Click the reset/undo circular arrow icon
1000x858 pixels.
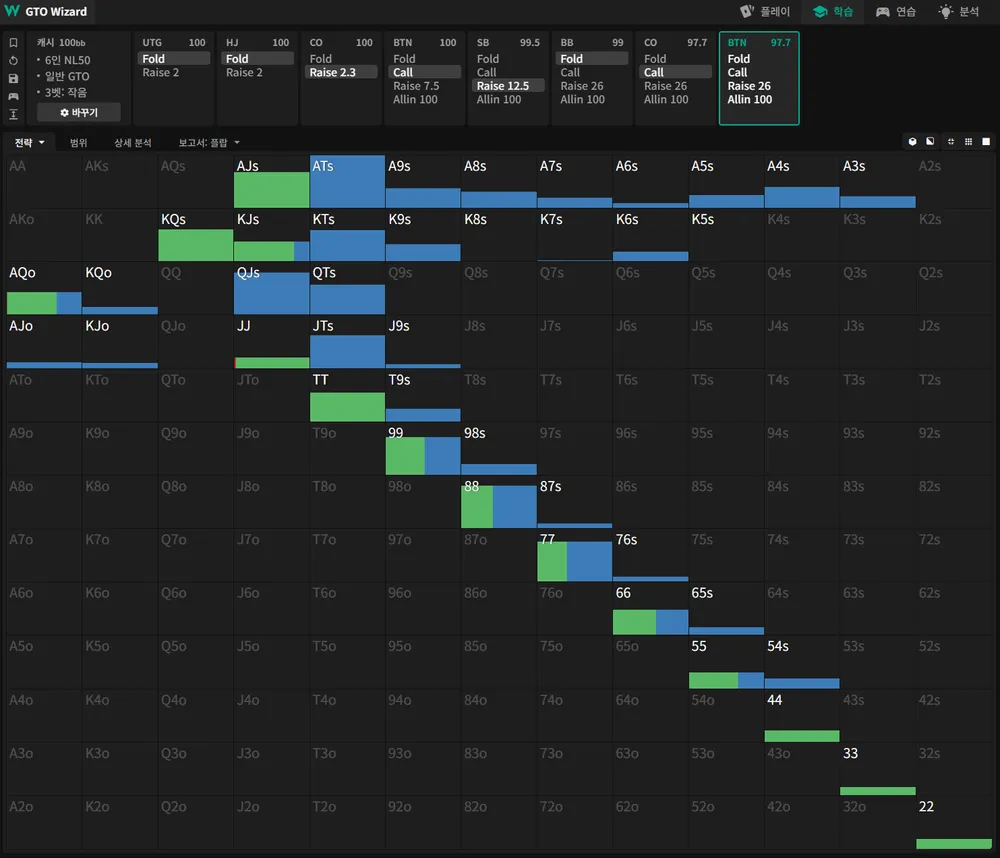click(x=13, y=61)
